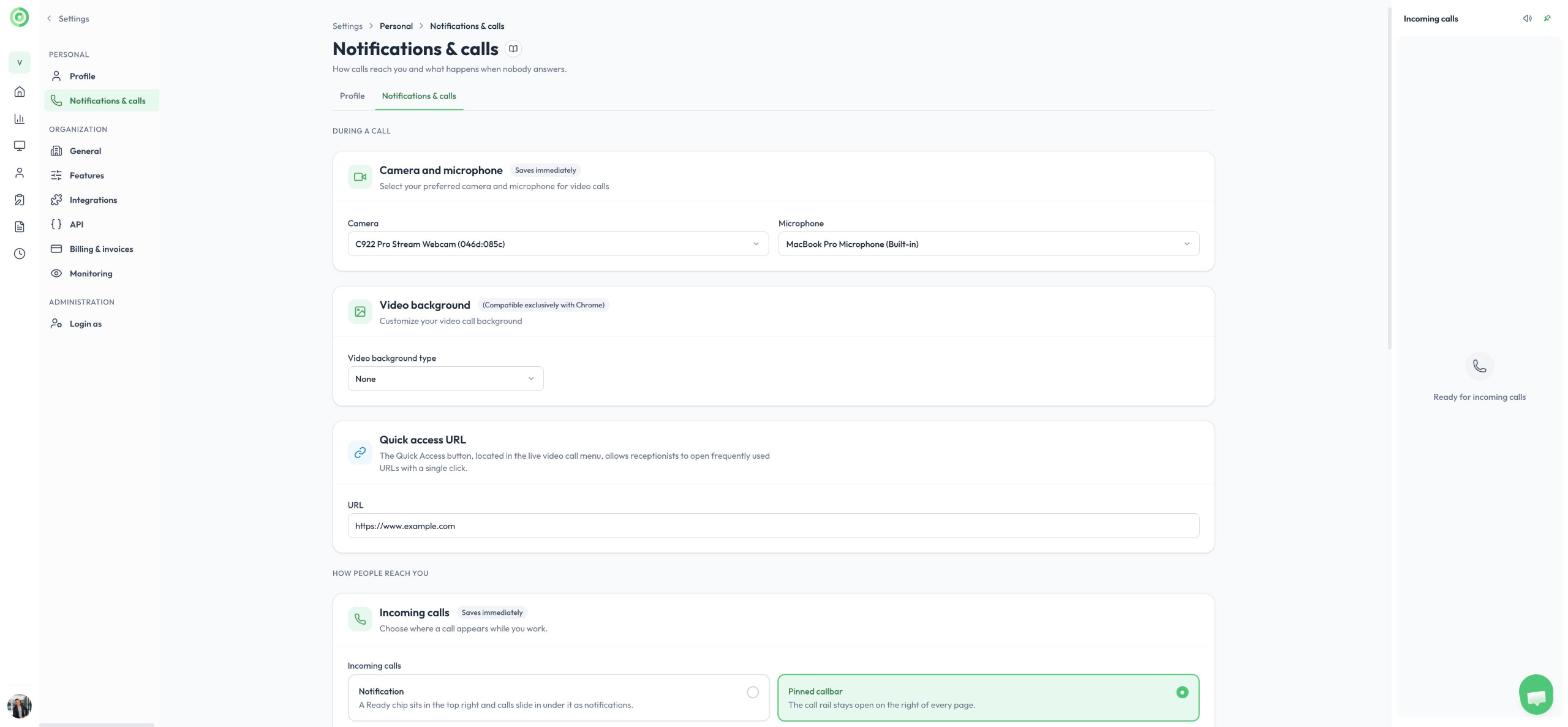
Task: Open Integrations settings in sidebar
Action: point(101,200)
